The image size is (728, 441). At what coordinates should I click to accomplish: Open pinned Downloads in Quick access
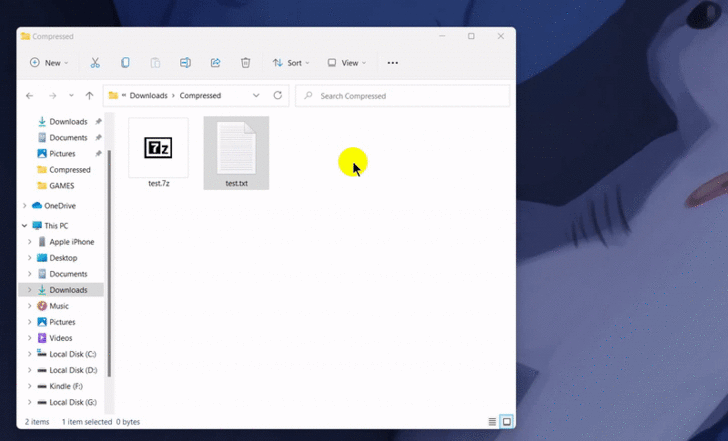68,122
